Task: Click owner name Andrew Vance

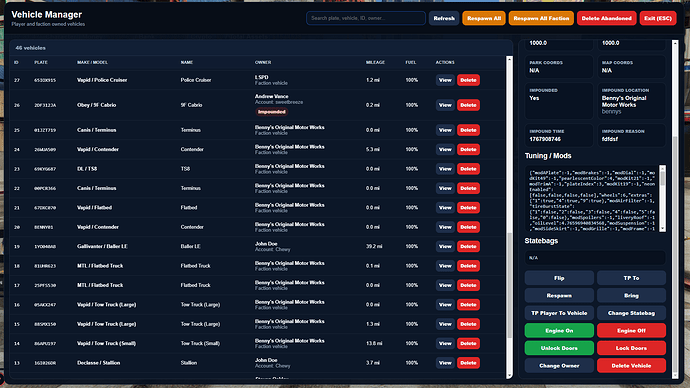Action: [272, 96]
